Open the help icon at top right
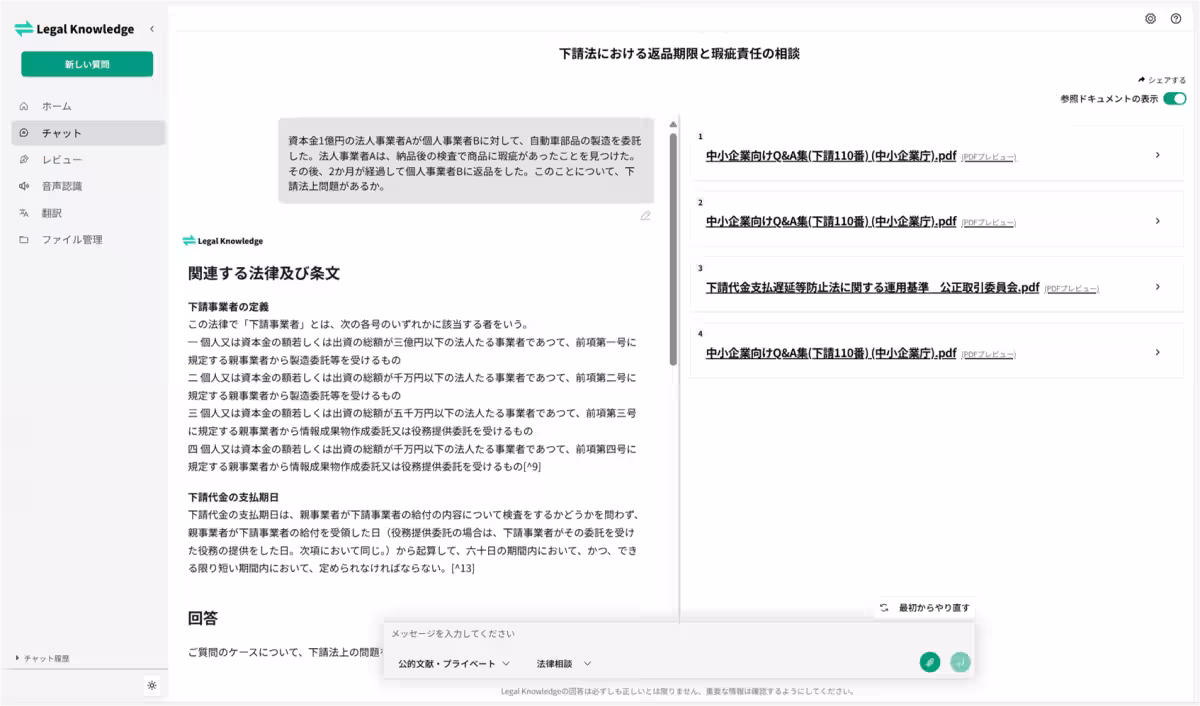1200x706 pixels. pos(1178,19)
